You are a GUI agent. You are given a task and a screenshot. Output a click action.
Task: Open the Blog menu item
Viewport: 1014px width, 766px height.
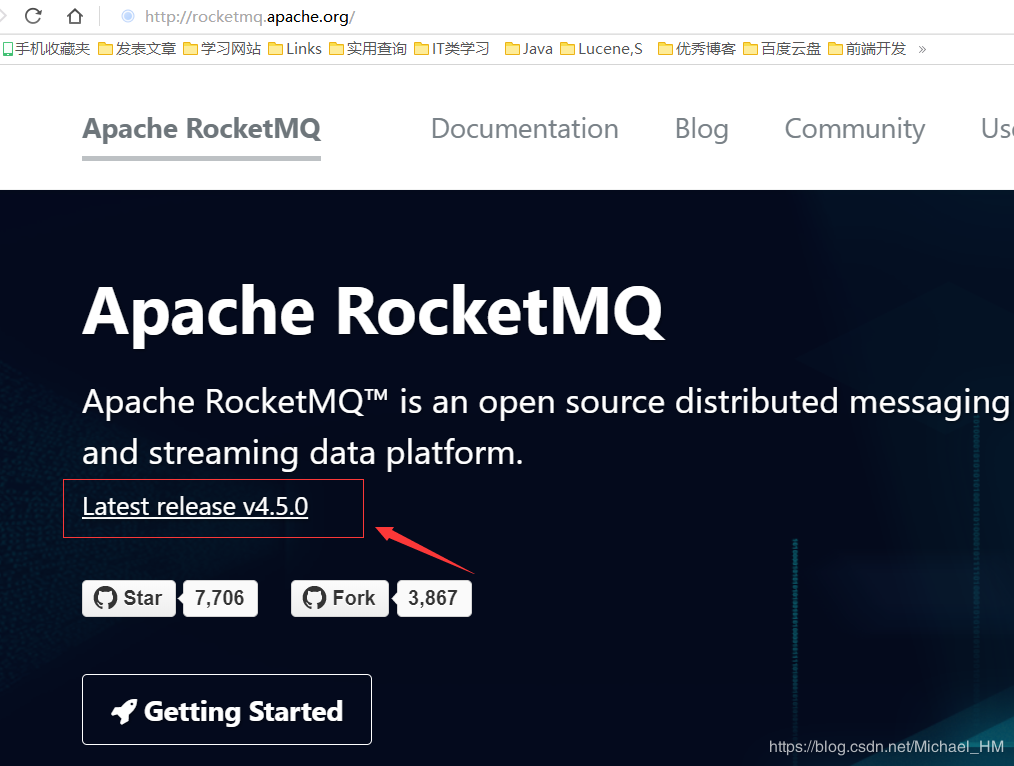702,129
